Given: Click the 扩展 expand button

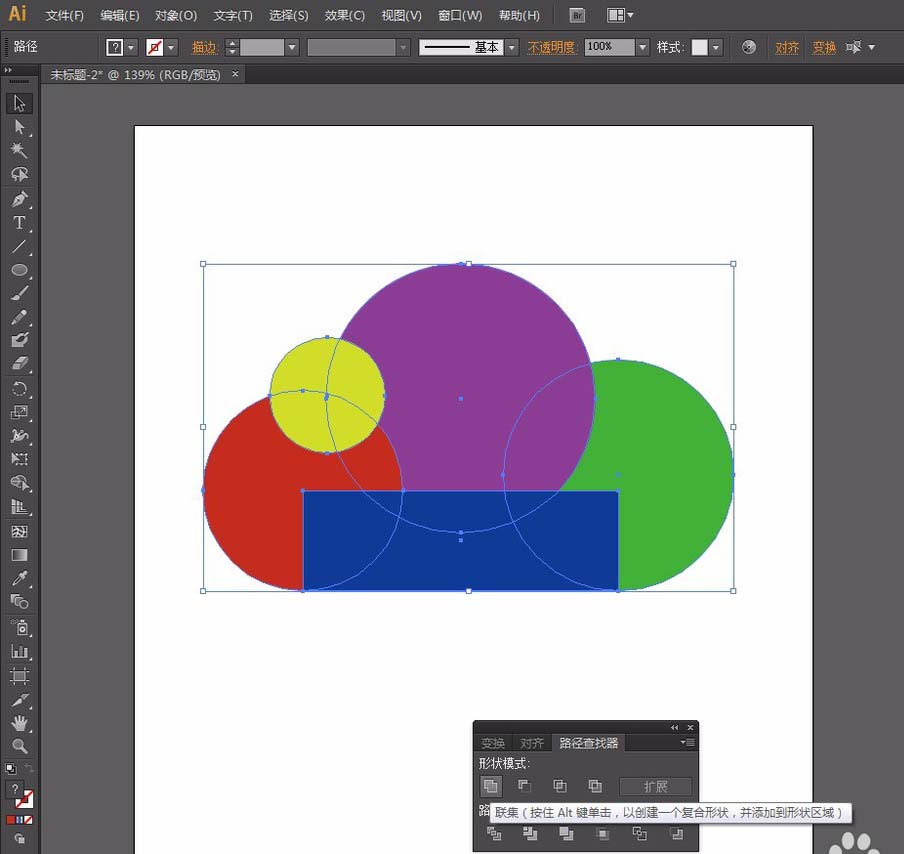Looking at the screenshot, I should pyautogui.click(x=656, y=787).
